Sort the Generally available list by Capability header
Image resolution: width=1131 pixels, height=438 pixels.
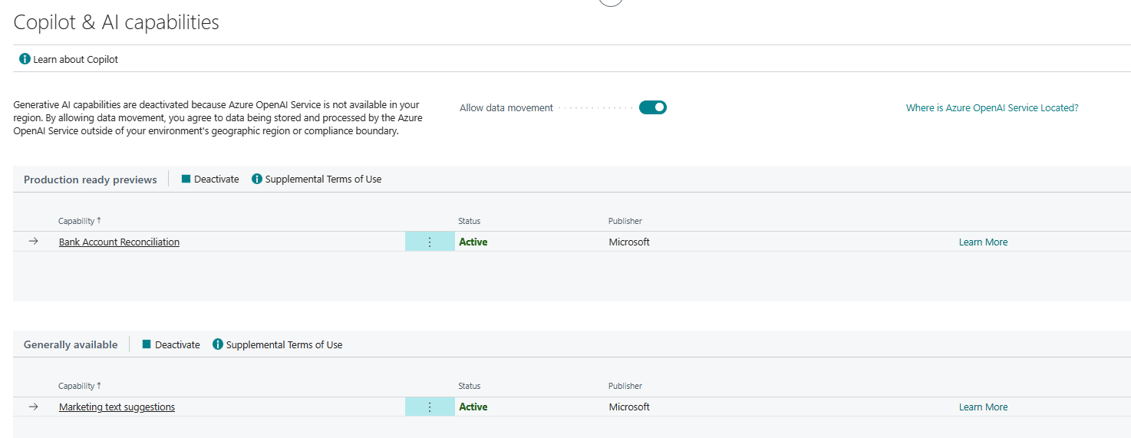click(x=79, y=386)
